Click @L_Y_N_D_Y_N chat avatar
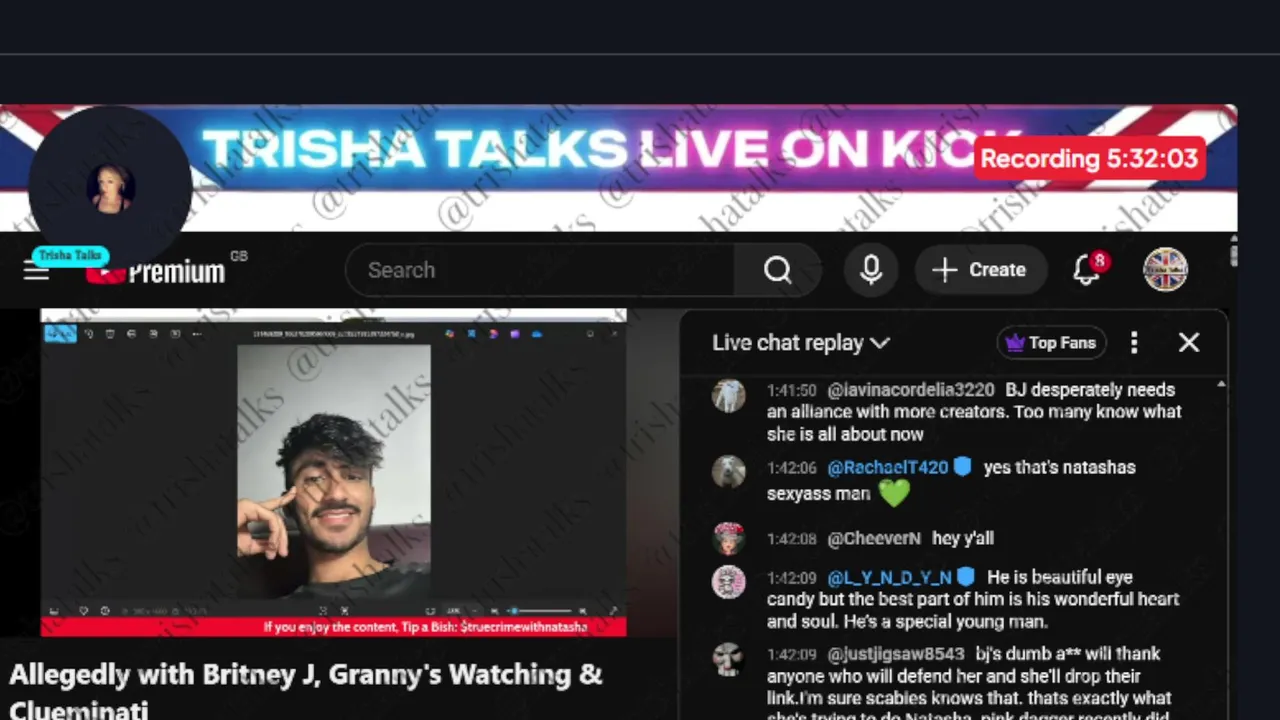 [x=728, y=583]
